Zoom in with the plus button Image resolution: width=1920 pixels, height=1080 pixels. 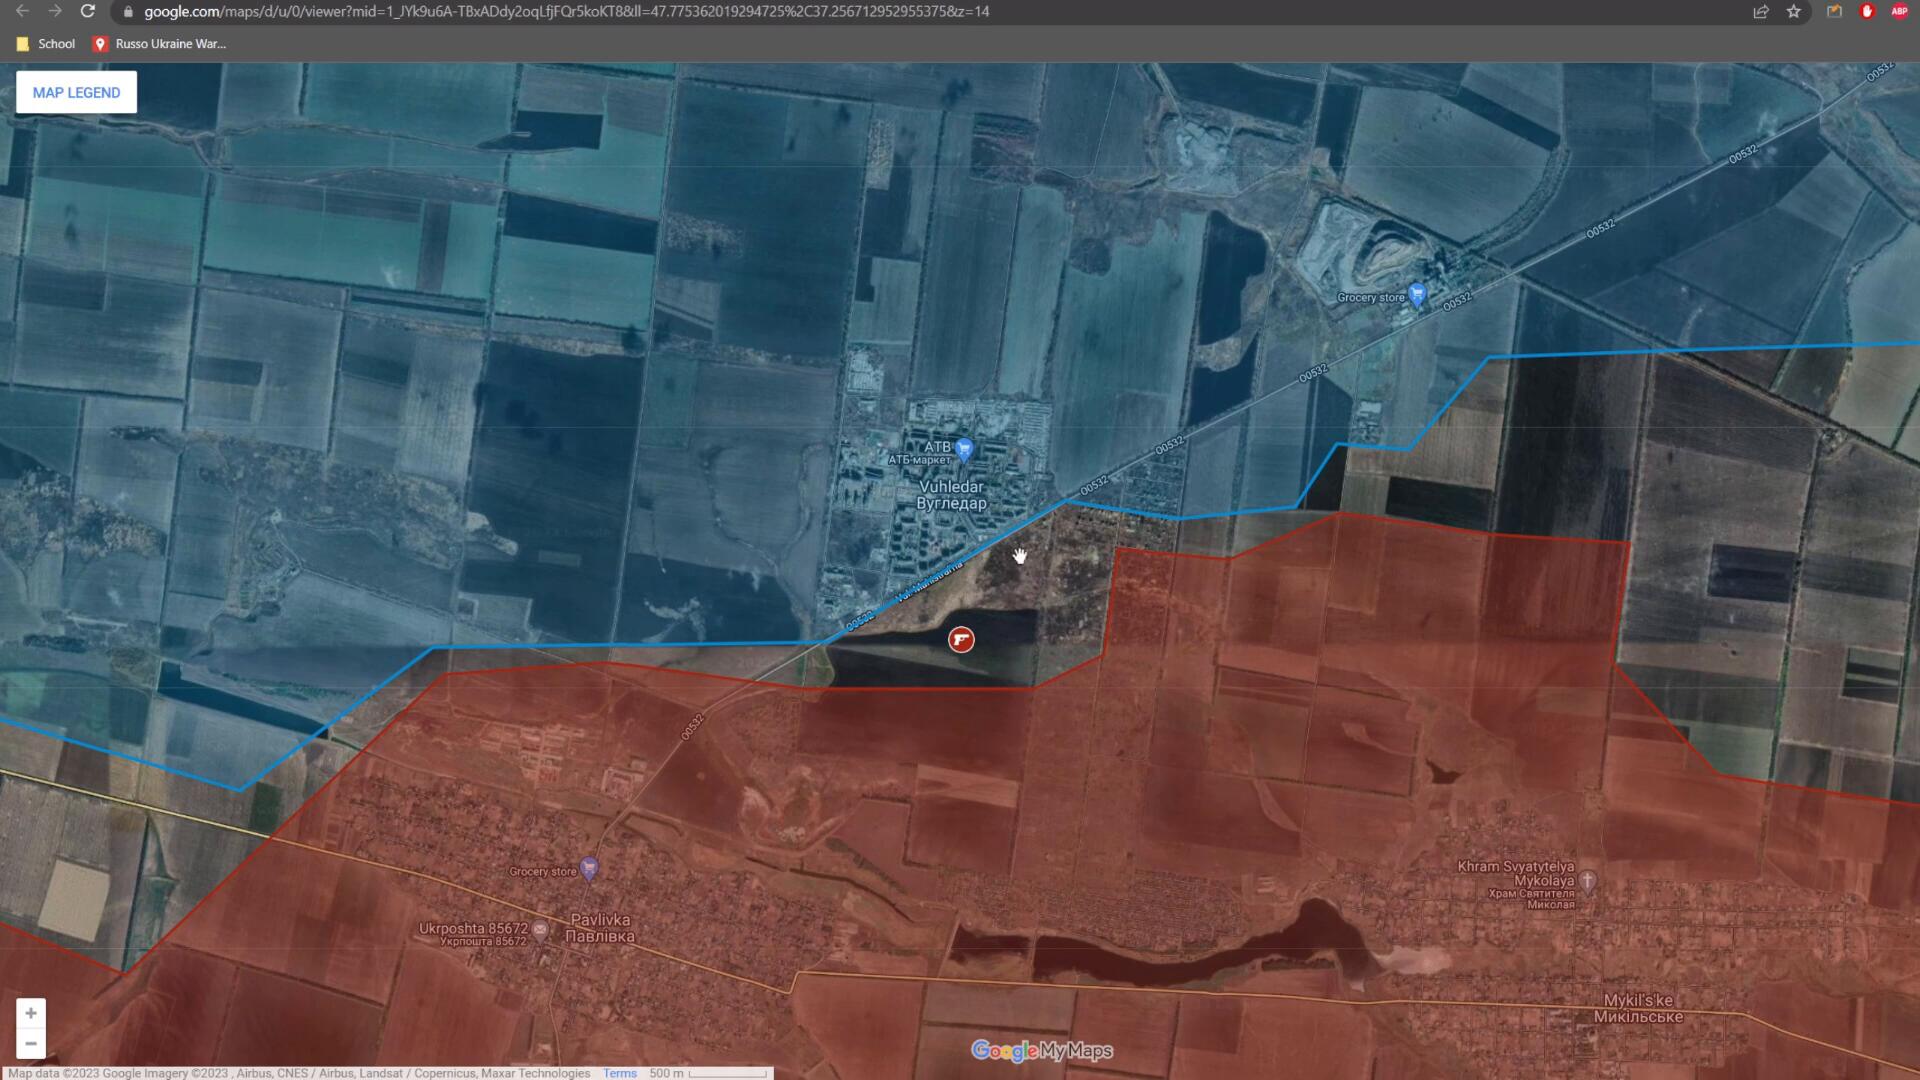click(31, 1013)
